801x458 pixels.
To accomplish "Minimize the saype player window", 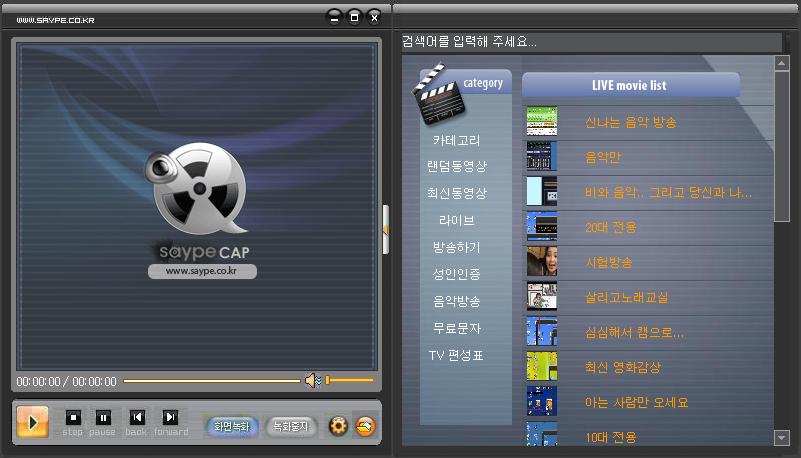I will (335, 18).
